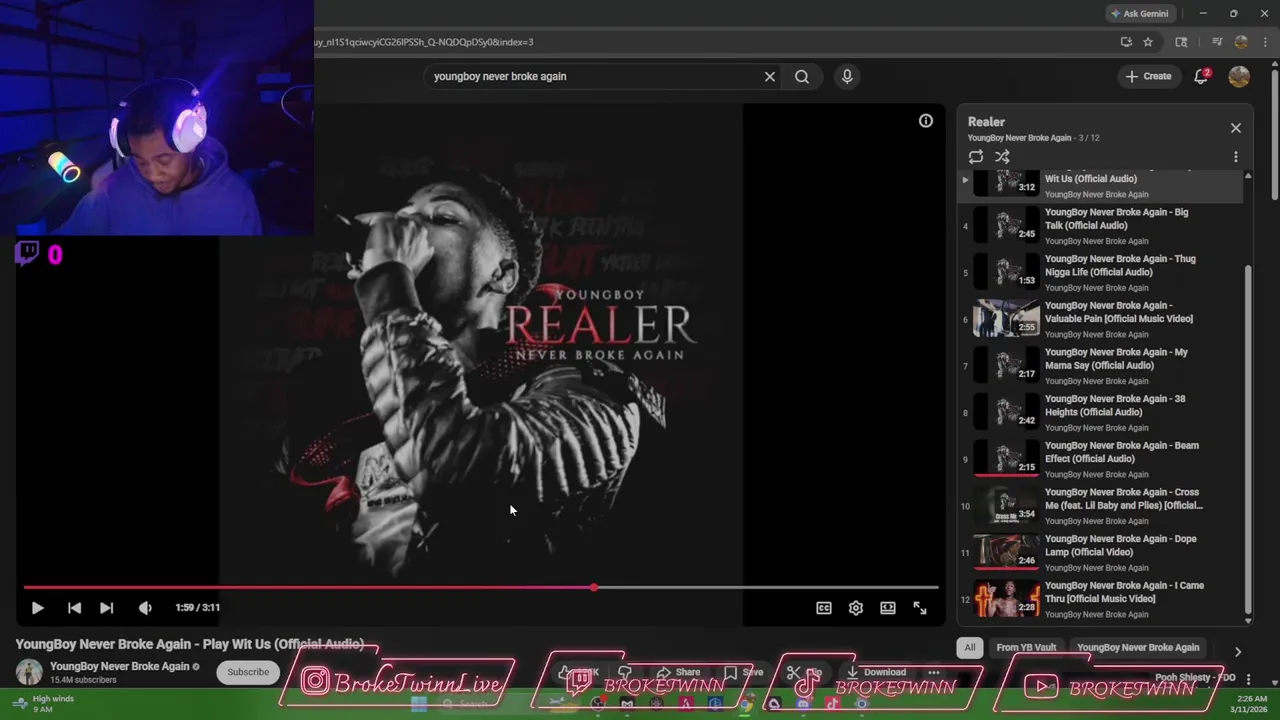Play Cross Me feat. Lil Baby and Plies
The height and width of the screenshot is (720, 1280).
[x=1100, y=505]
